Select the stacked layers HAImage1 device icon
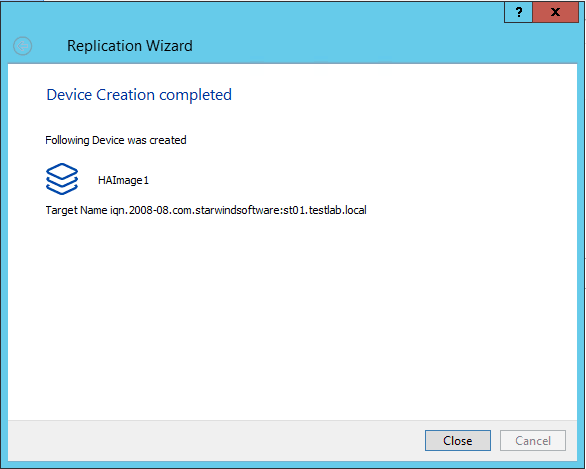 62,179
